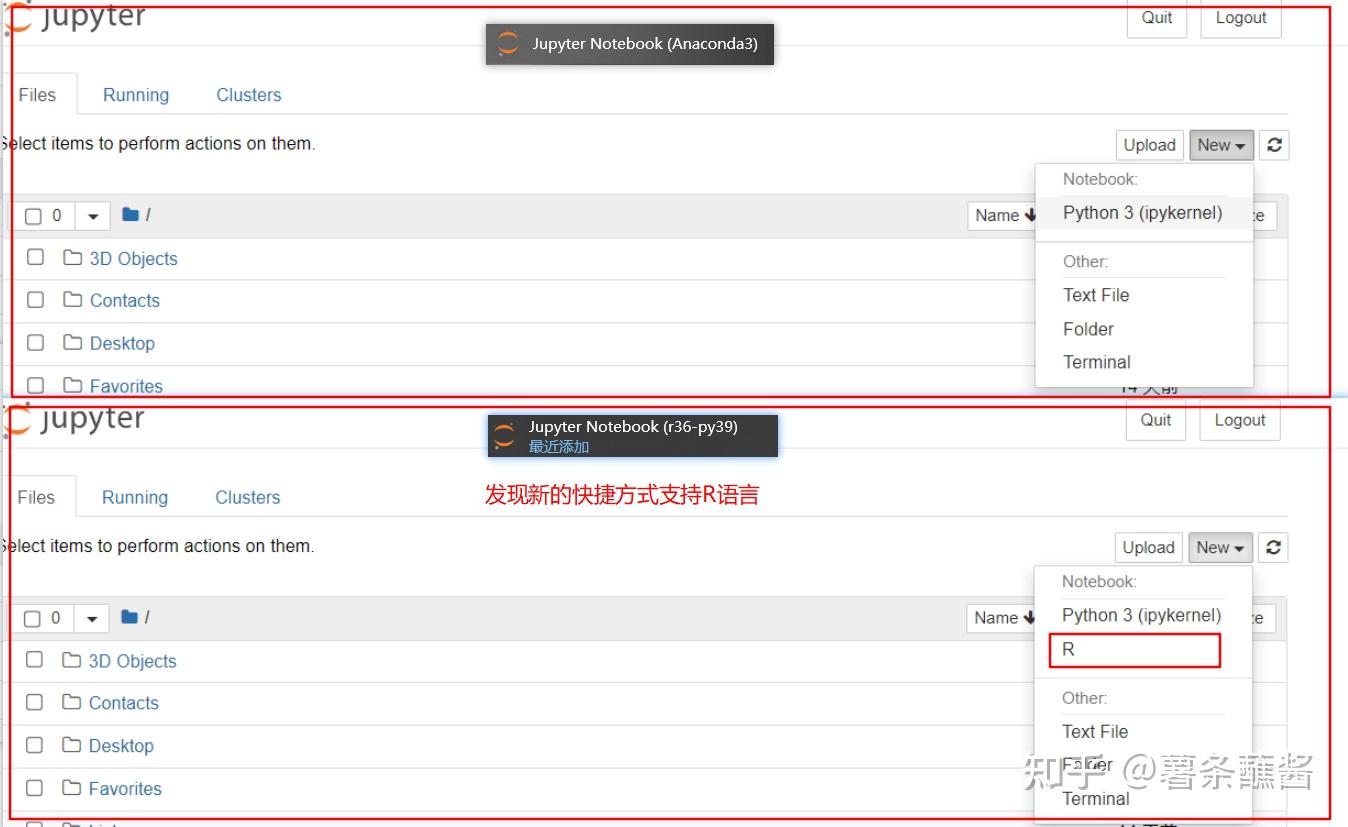
Task: Switch to the Running tab
Action: click(136, 94)
